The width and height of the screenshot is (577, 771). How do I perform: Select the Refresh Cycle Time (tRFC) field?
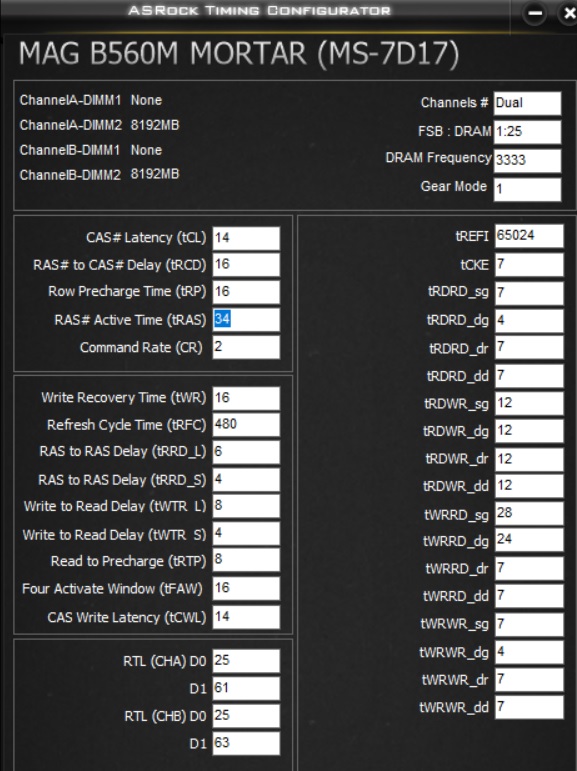[x=246, y=425]
